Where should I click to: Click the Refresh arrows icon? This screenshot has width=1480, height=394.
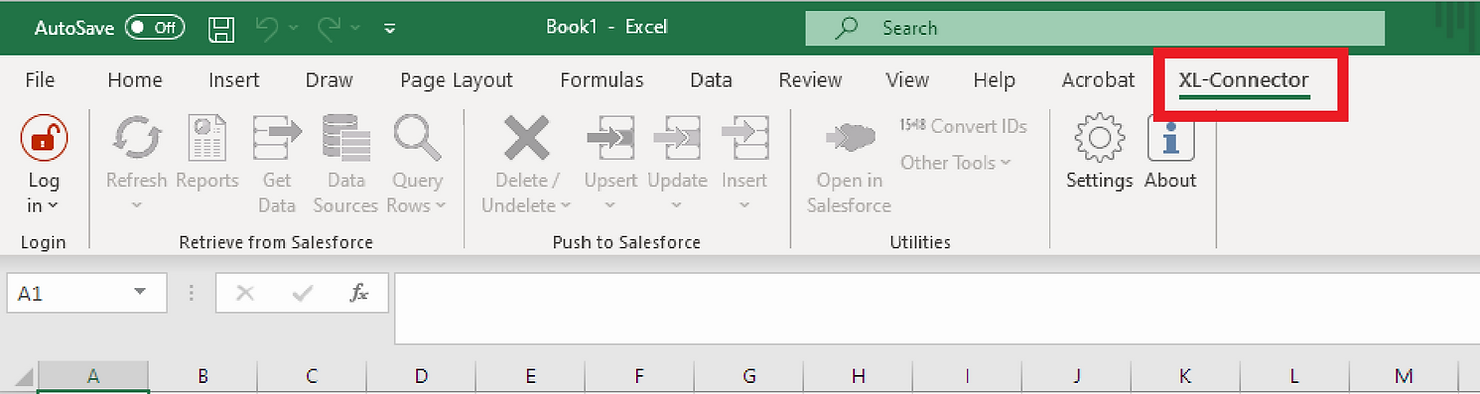point(137,138)
